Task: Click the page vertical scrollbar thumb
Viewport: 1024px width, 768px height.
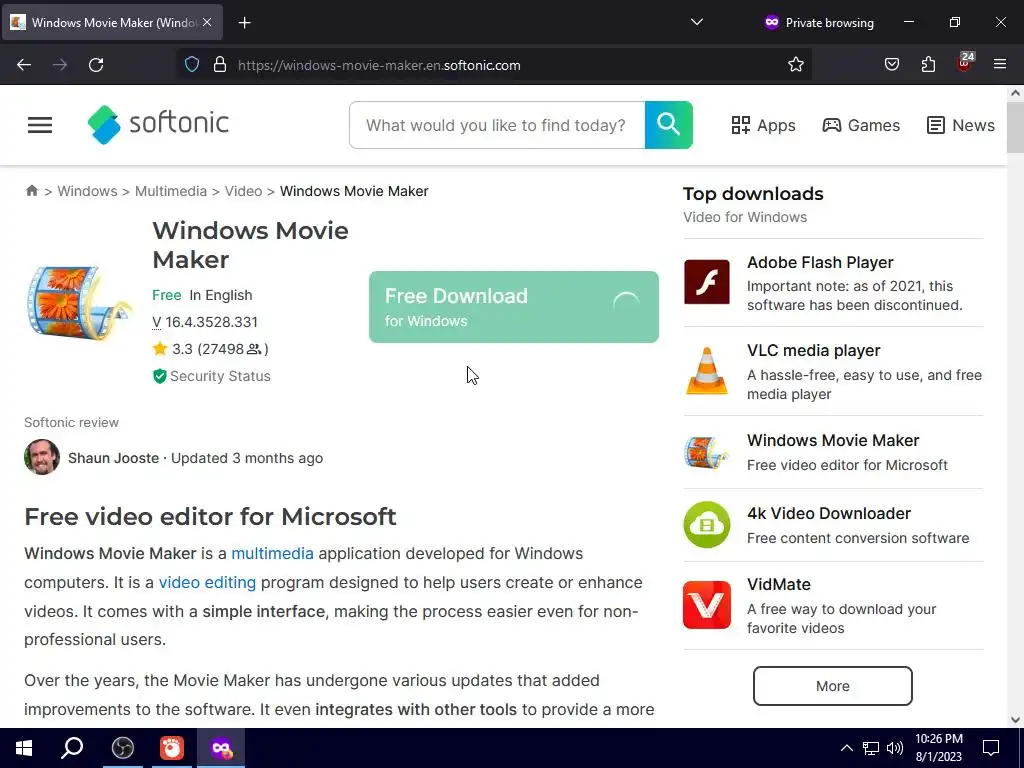Action: pyautogui.click(x=1015, y=127)
